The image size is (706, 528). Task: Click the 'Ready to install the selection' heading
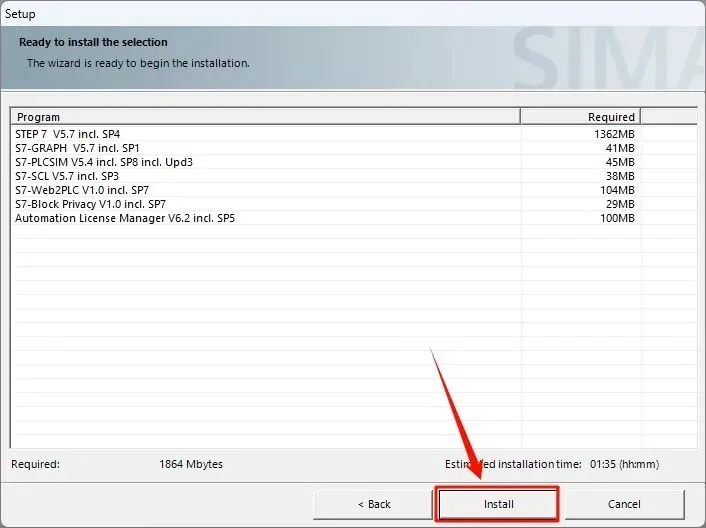pos(93,42)
